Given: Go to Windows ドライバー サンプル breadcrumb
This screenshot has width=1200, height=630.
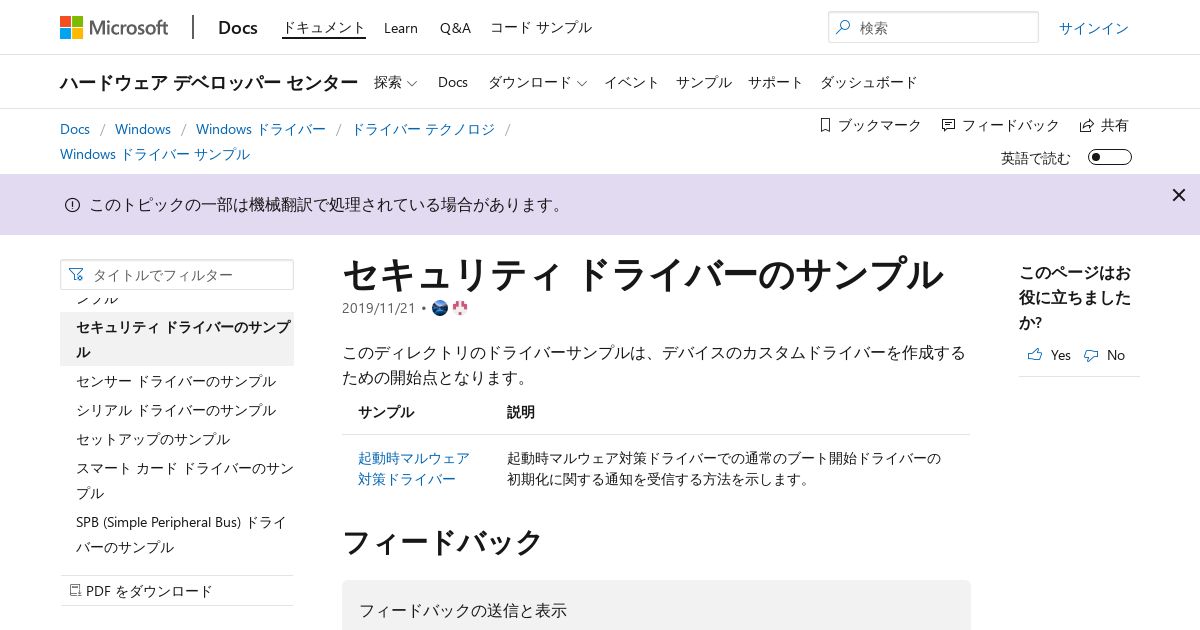Looking at the screenshot, I should [155, 154].
